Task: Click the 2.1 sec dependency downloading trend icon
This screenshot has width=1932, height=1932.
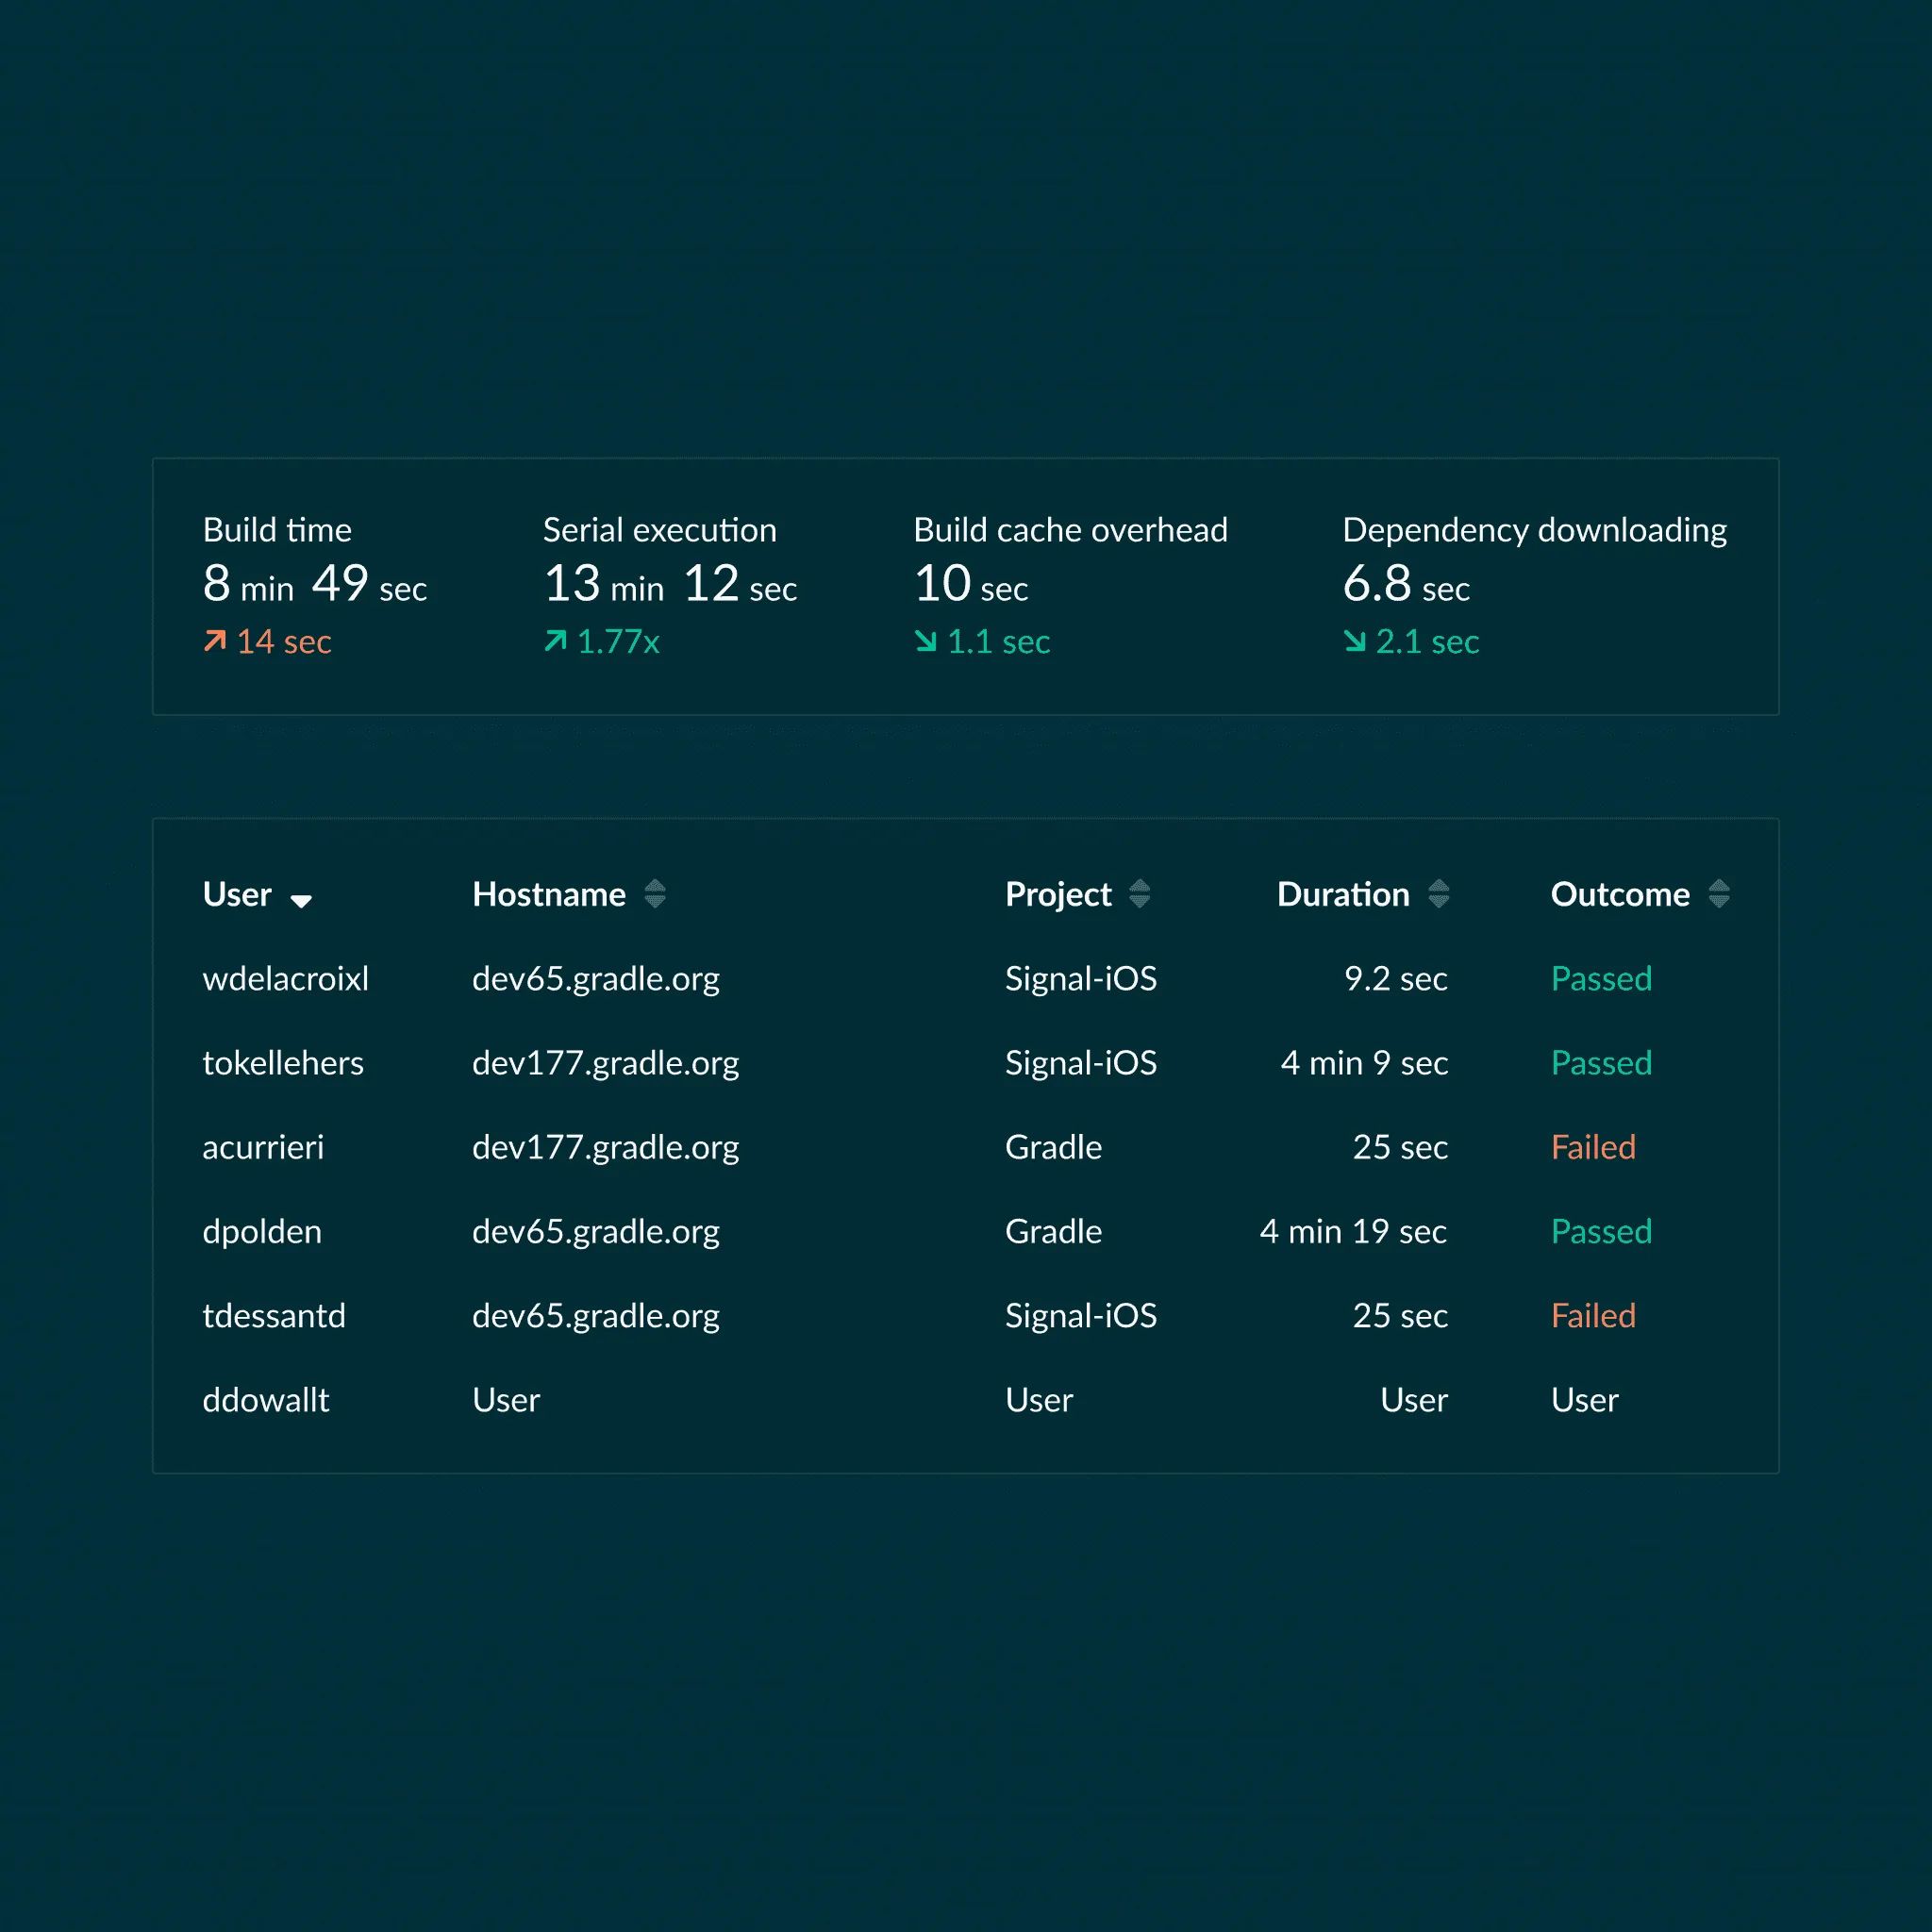Action: (1355, 641)
